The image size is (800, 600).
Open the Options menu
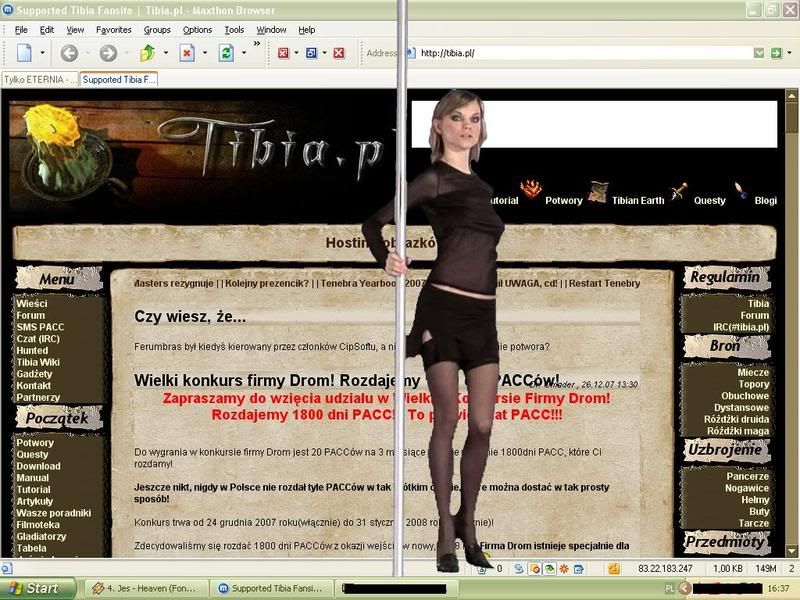coord(197,30)
